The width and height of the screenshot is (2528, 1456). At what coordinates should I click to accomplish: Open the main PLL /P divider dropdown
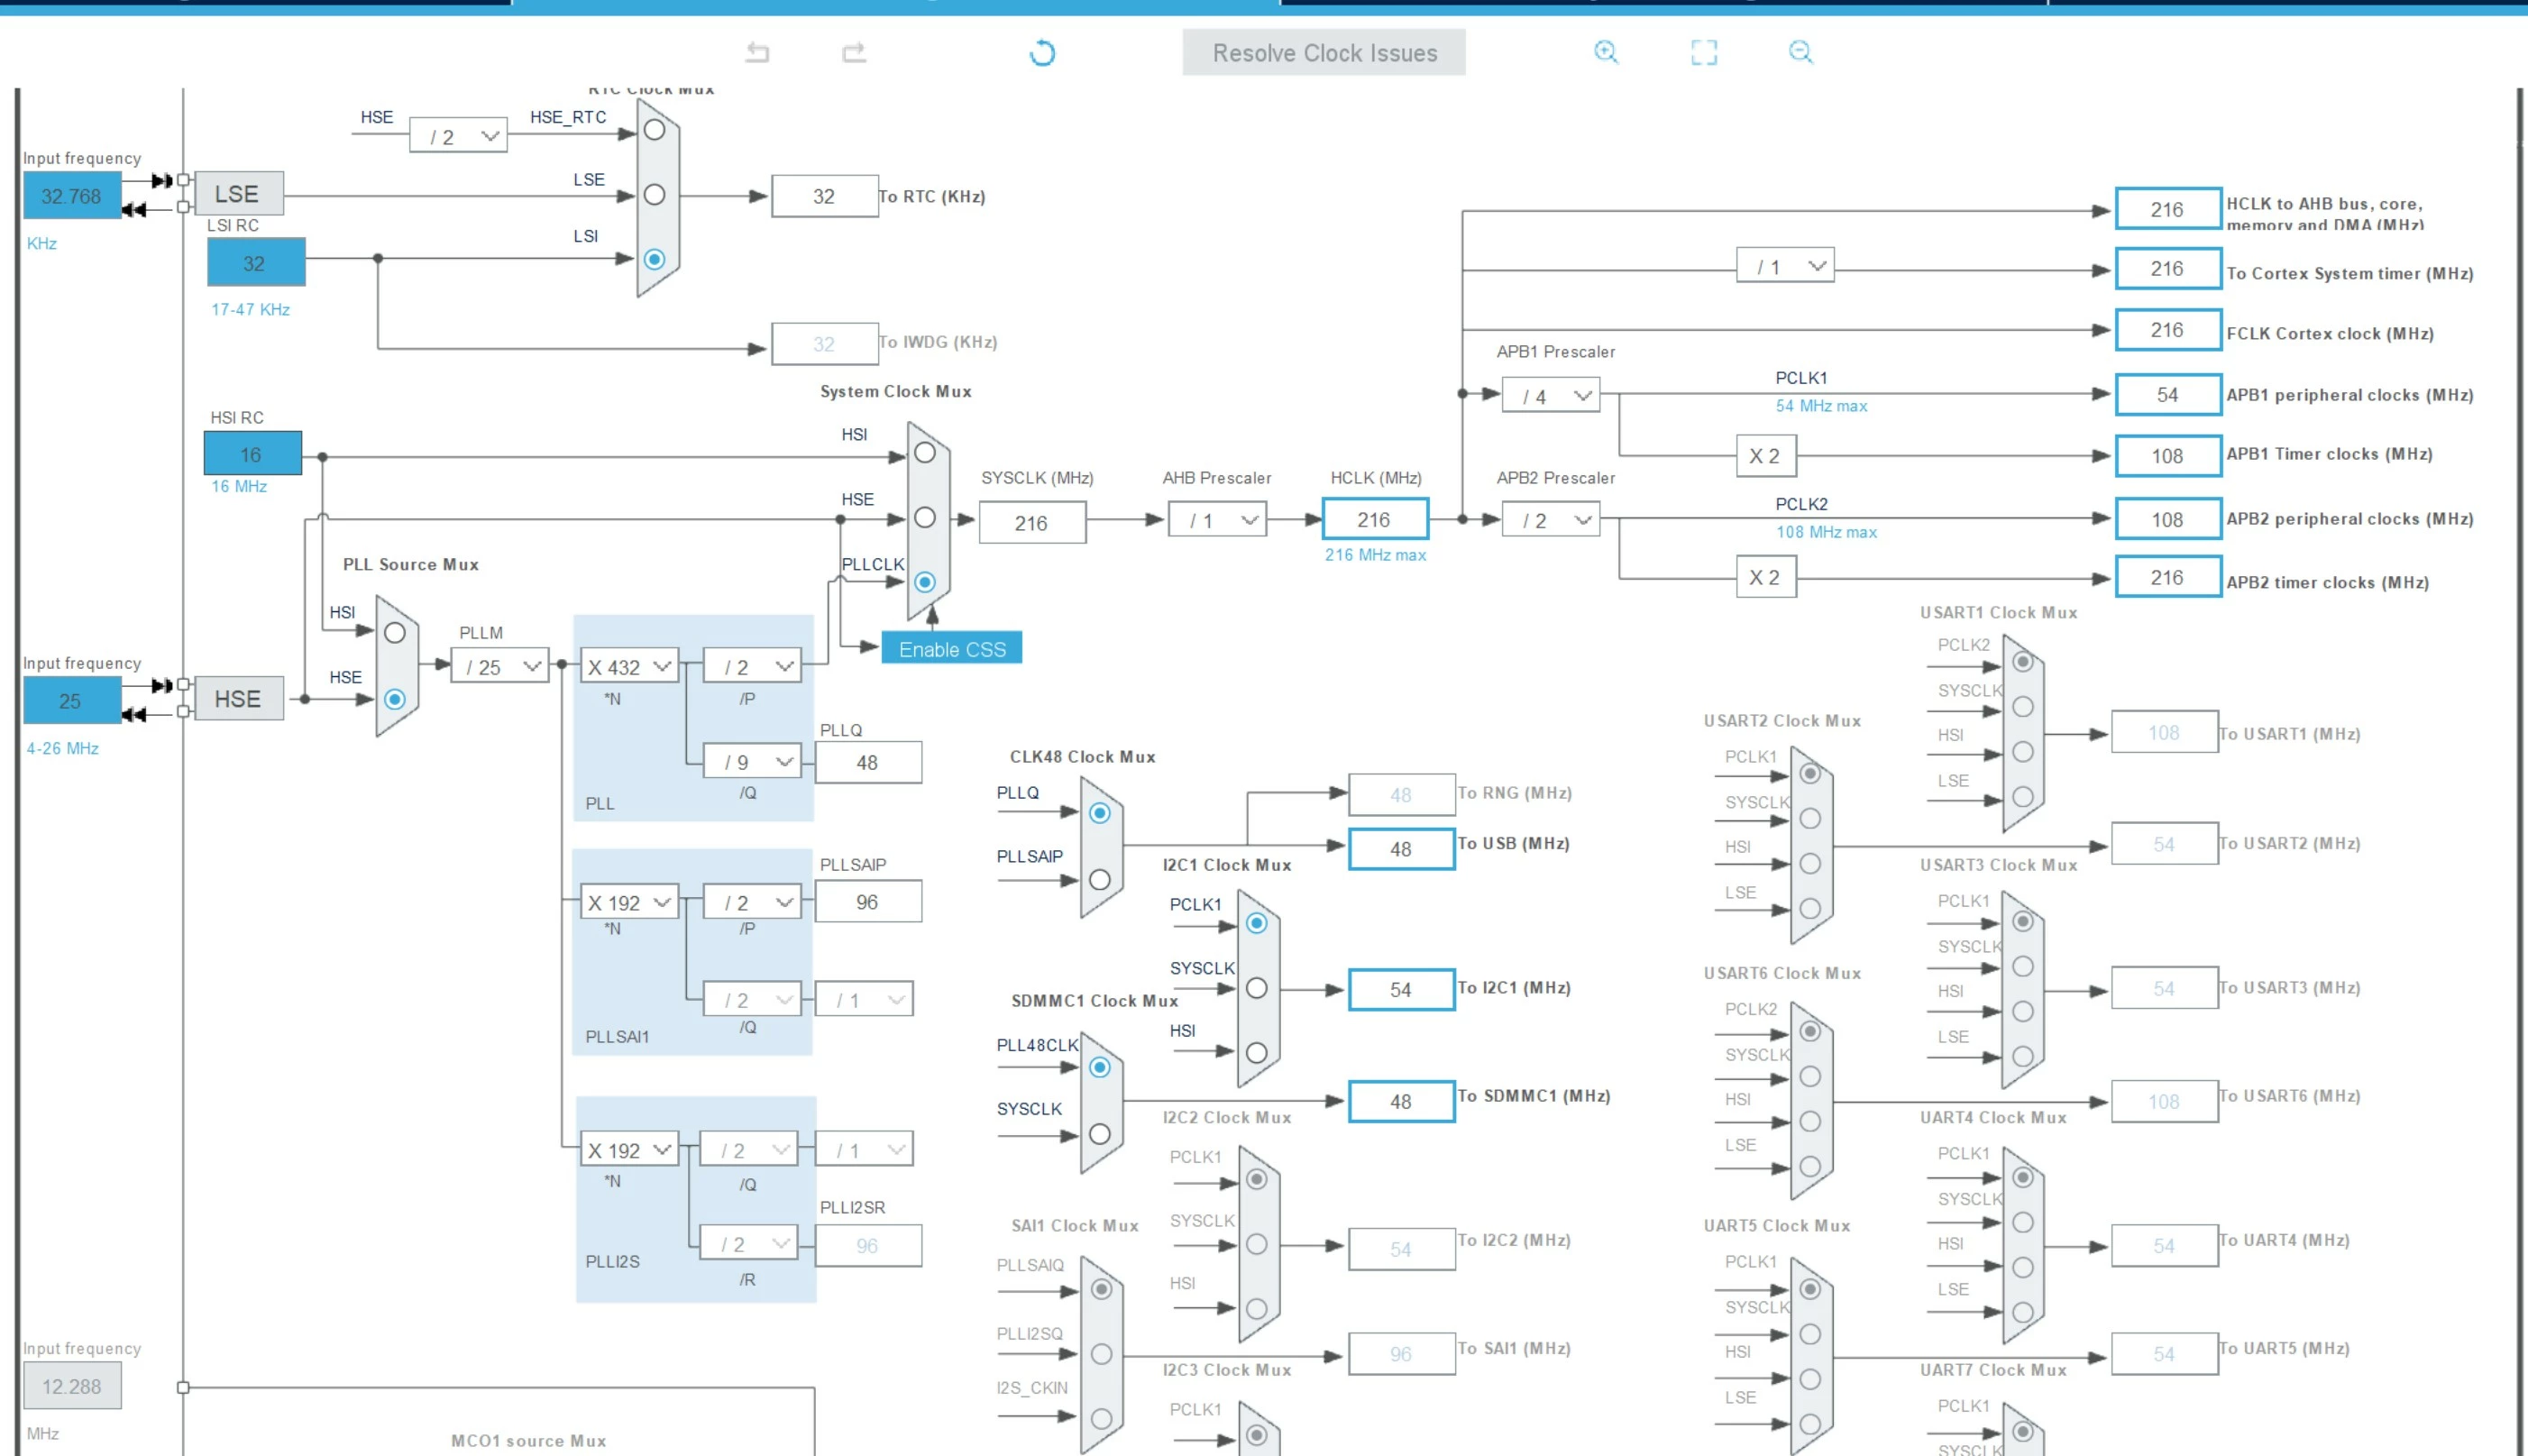[752, 666]
